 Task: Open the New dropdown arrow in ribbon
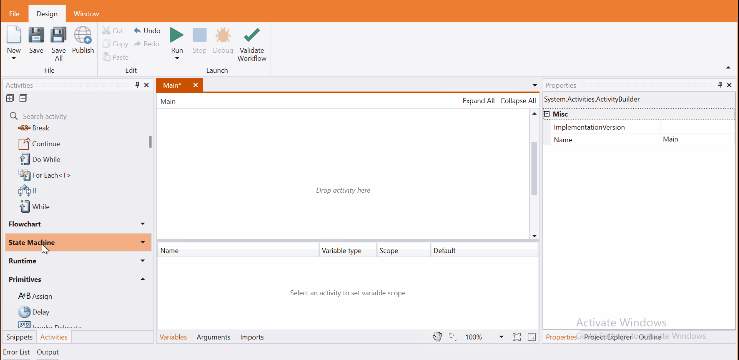(14, 58)
